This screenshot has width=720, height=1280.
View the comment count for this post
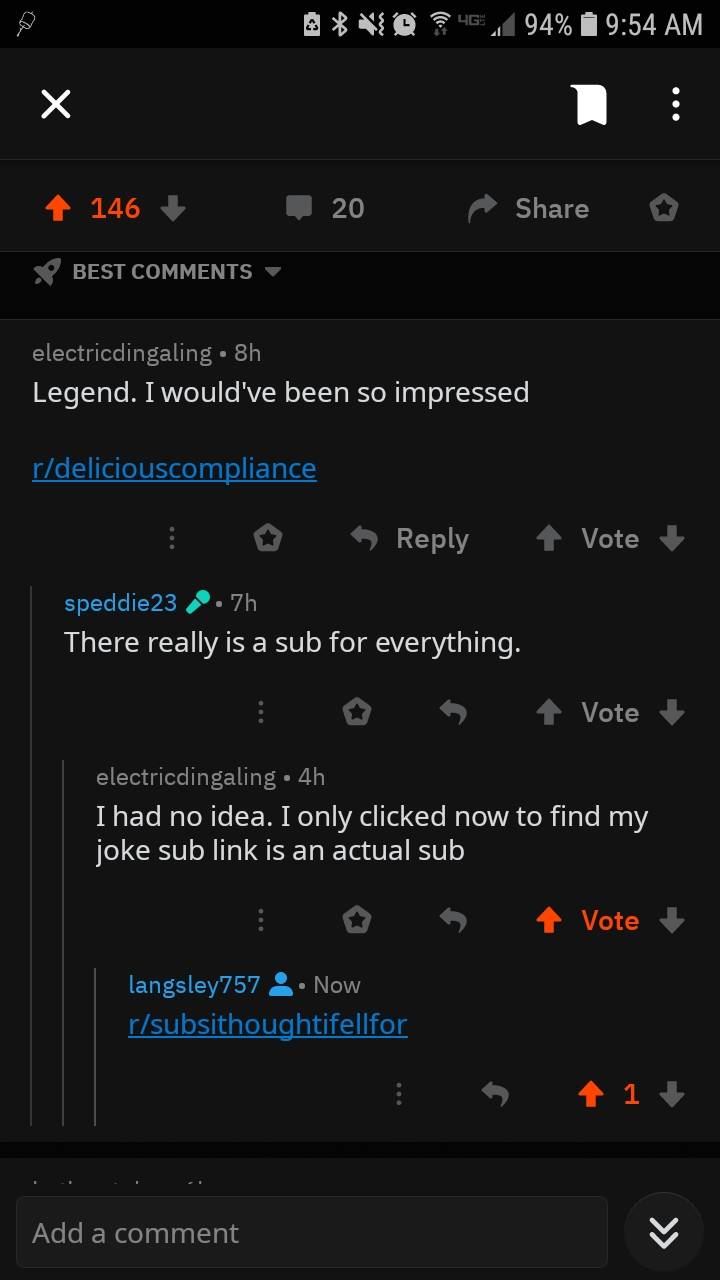[x=324, y=208]
